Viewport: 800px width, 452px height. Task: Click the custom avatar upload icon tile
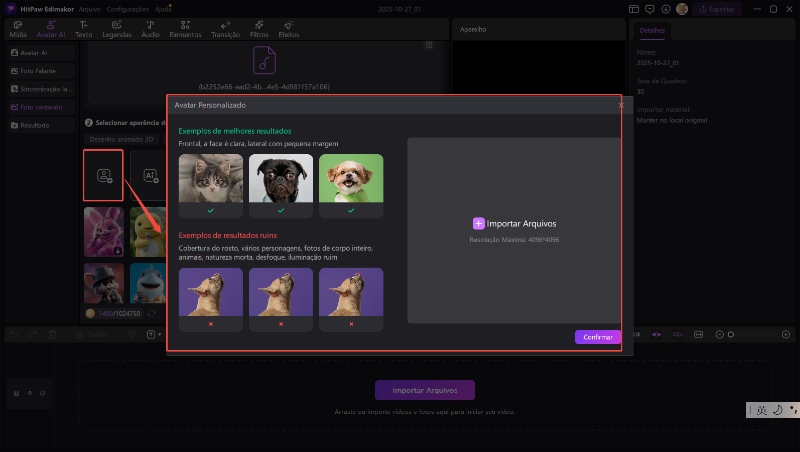pos(103,175)
